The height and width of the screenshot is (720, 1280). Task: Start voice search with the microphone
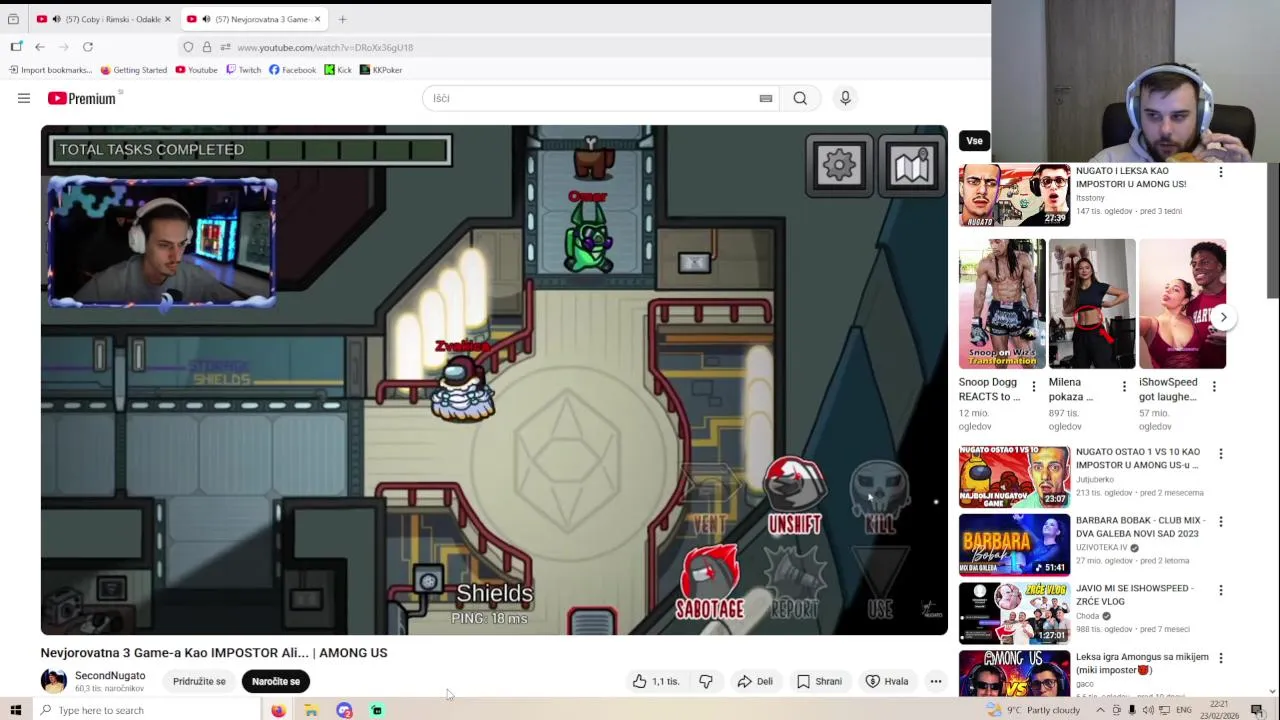coord(845,98)
